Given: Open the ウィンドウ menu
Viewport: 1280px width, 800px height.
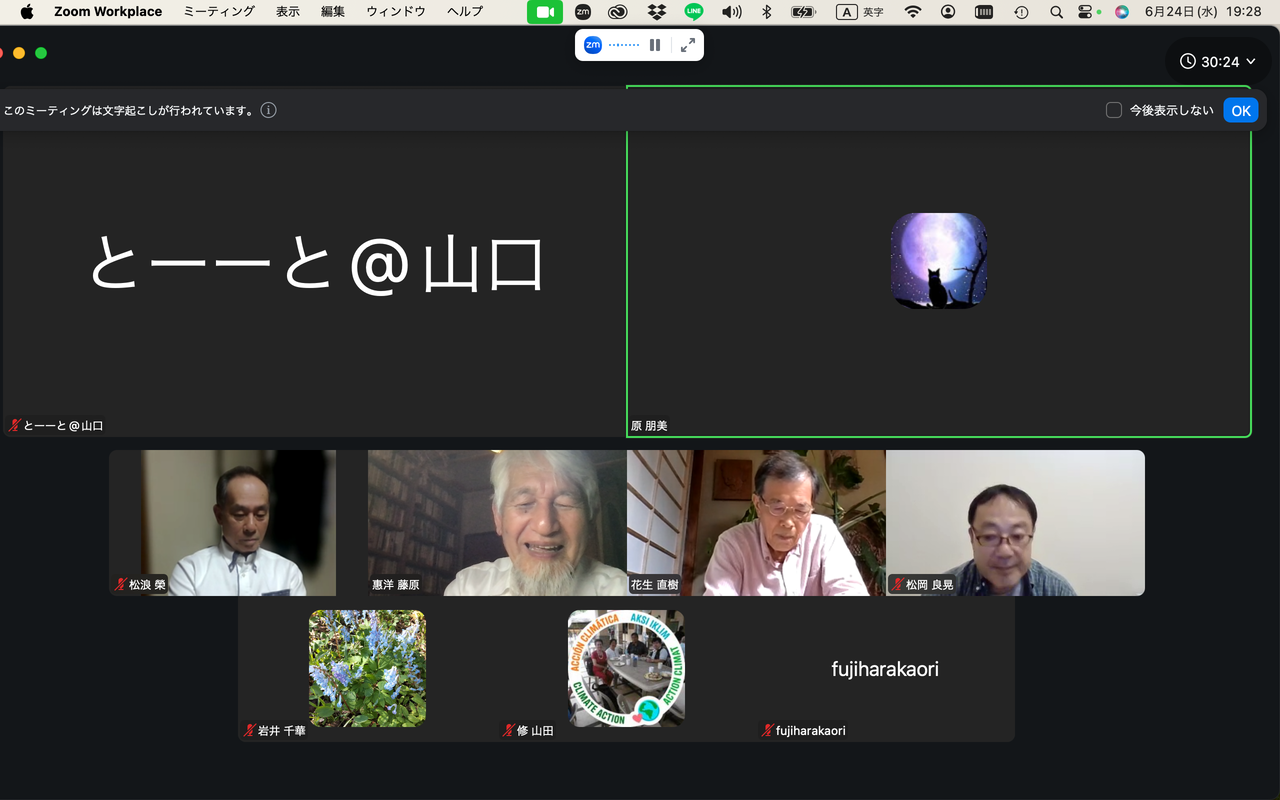Looking at the screenshot, I should point(396,12).
